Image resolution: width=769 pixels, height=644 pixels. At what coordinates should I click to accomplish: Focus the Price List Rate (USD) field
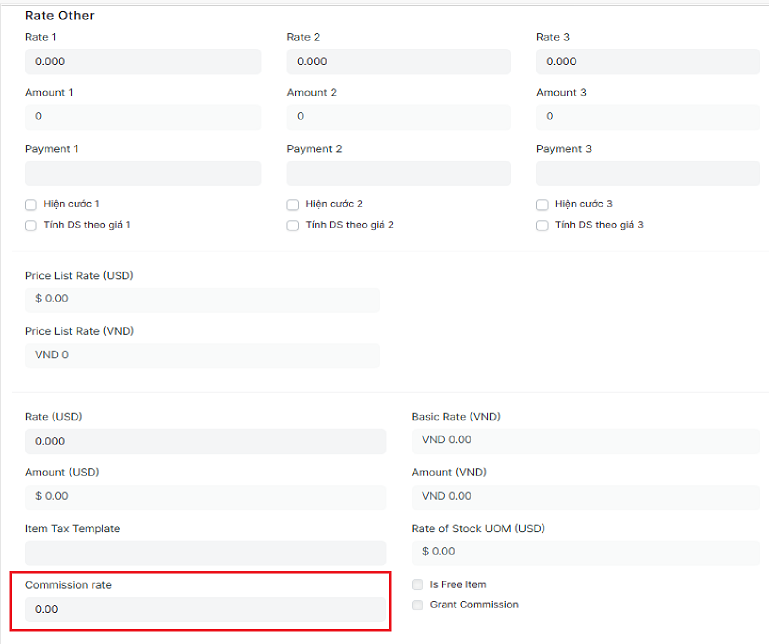tap(202, 299)
